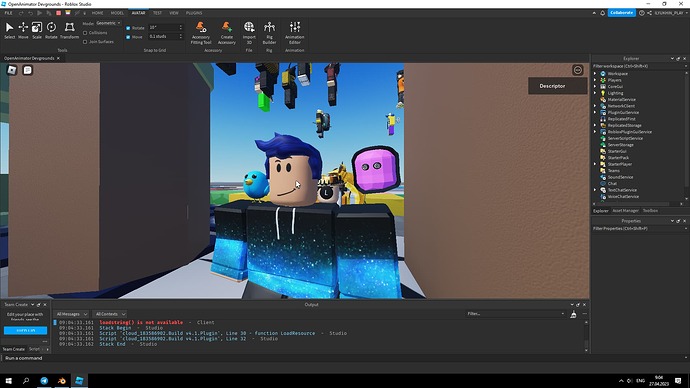Click the Collaborate button

click(621, 13)
